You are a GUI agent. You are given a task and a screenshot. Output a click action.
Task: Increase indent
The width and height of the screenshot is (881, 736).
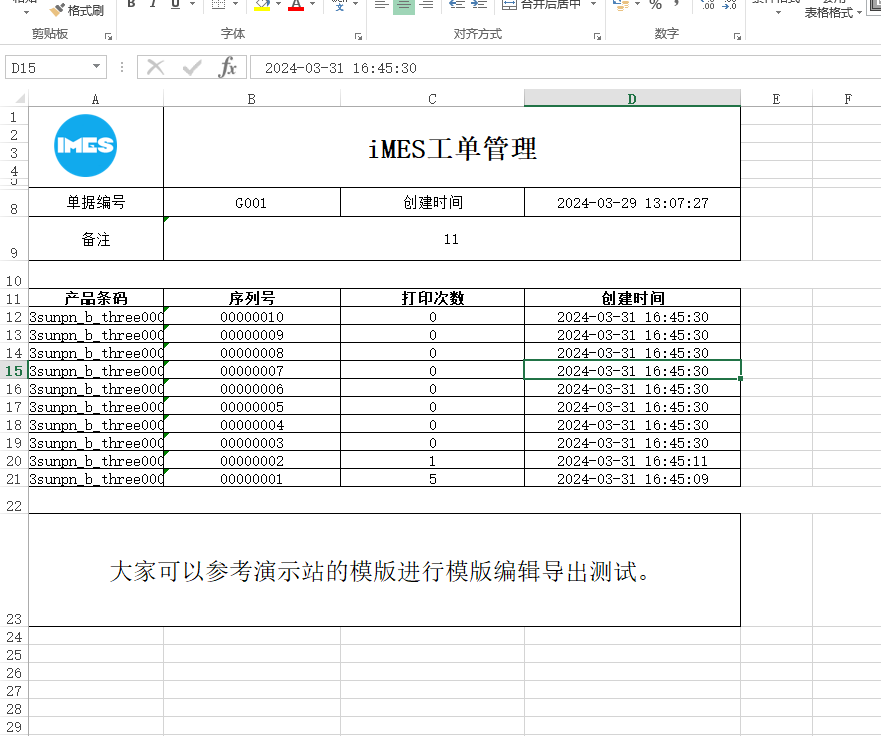point(479,5)
